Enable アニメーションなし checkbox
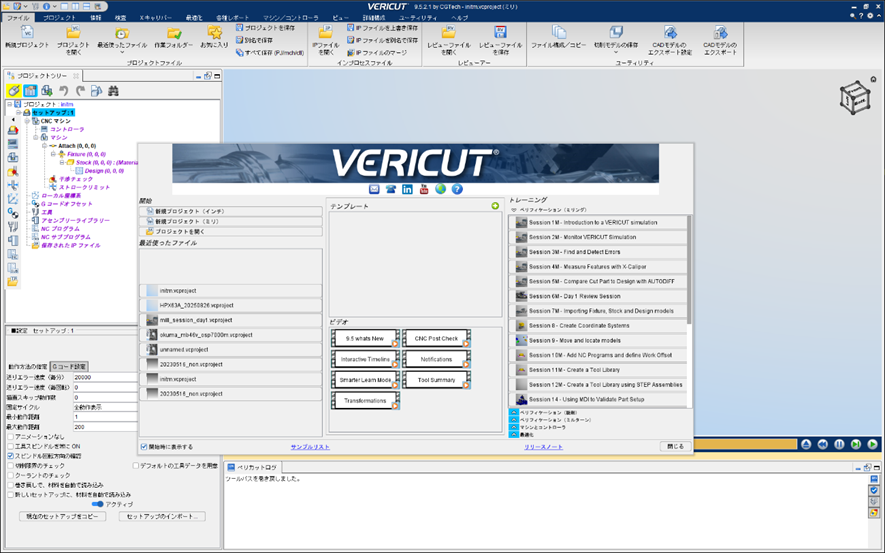The height and width of the screenshot is (553, 885). 11,436
